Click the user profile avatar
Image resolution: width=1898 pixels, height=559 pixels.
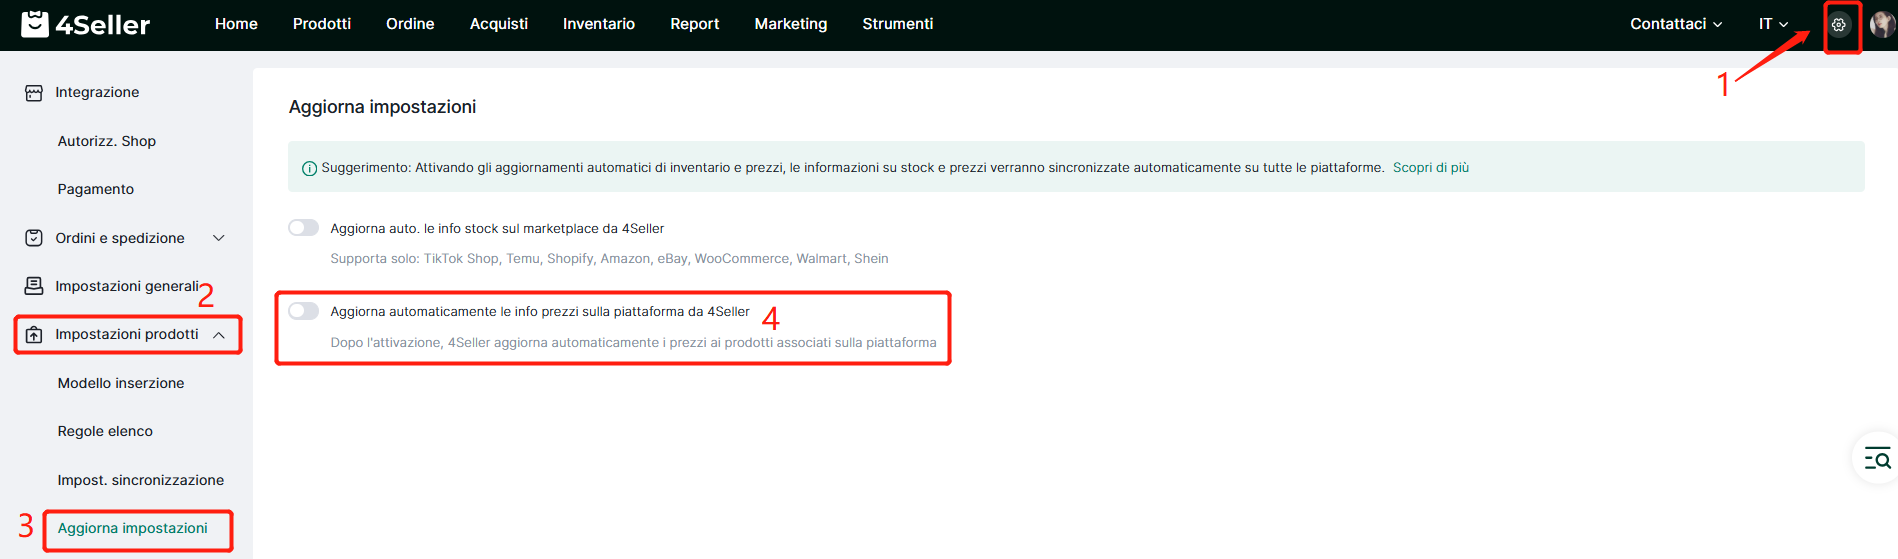point(1882,25)
